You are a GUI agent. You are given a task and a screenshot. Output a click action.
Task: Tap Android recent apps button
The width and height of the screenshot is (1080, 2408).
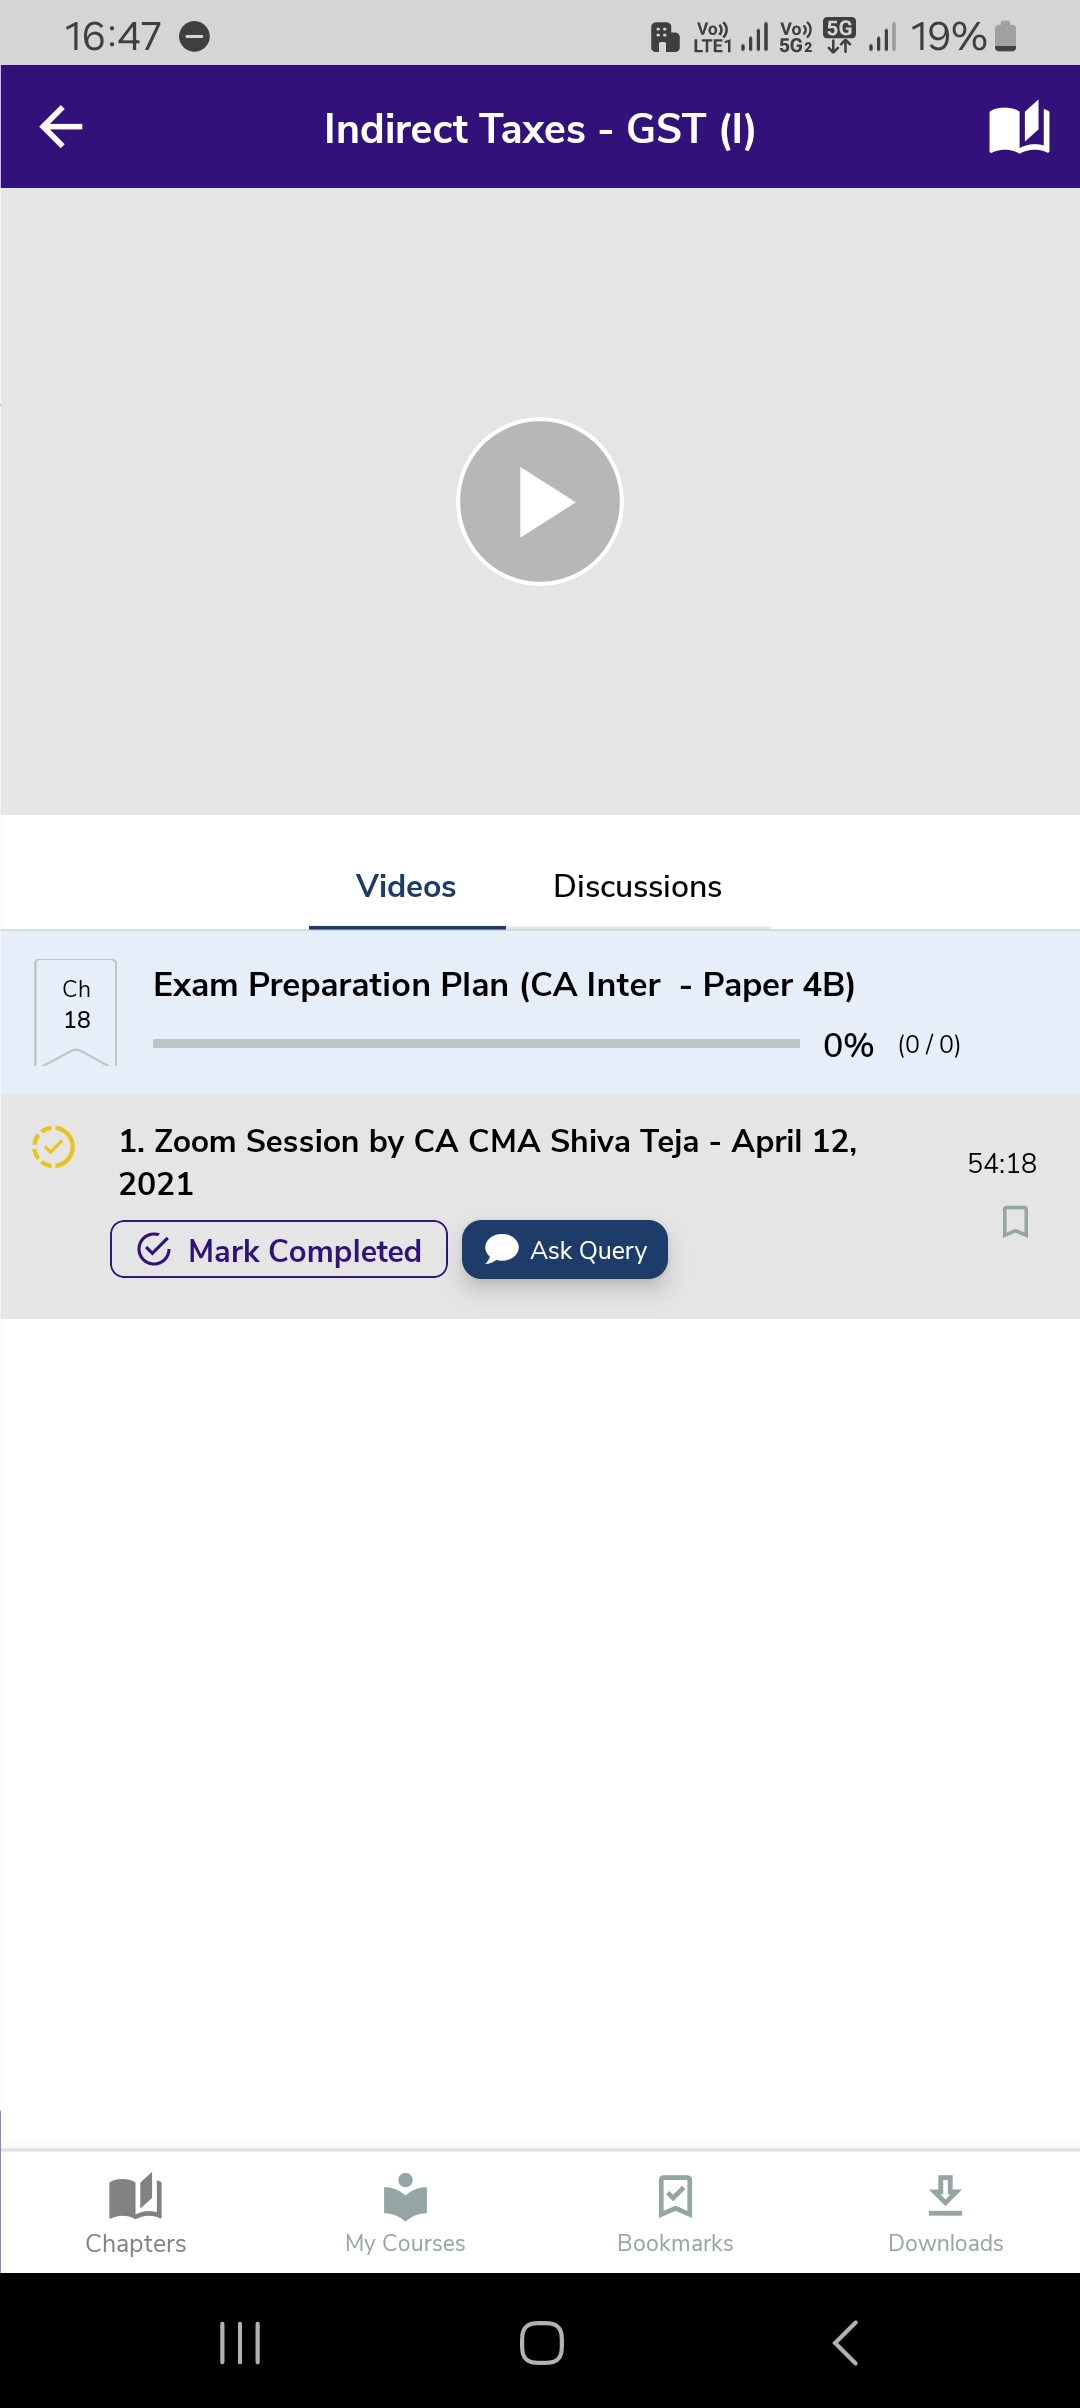(240, 2342)
